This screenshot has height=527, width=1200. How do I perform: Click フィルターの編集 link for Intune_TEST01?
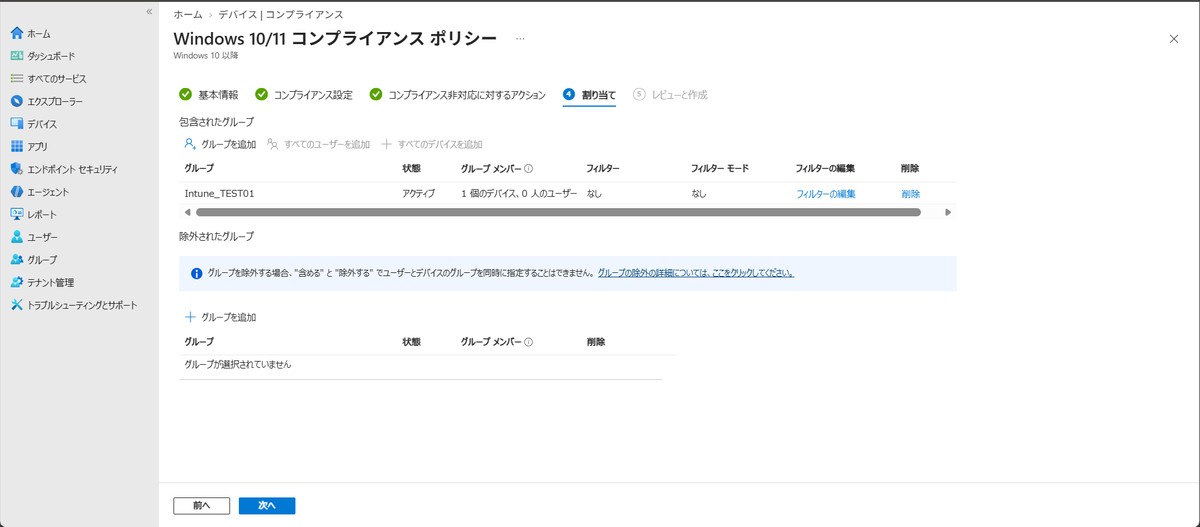click(826, 194)
